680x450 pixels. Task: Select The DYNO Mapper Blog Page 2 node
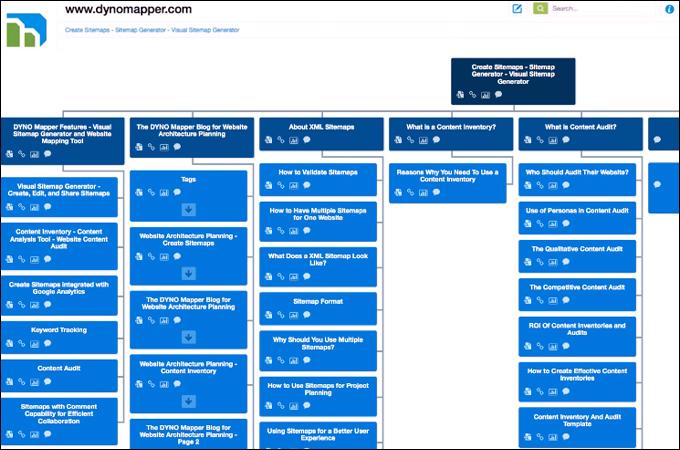point(189,434)
